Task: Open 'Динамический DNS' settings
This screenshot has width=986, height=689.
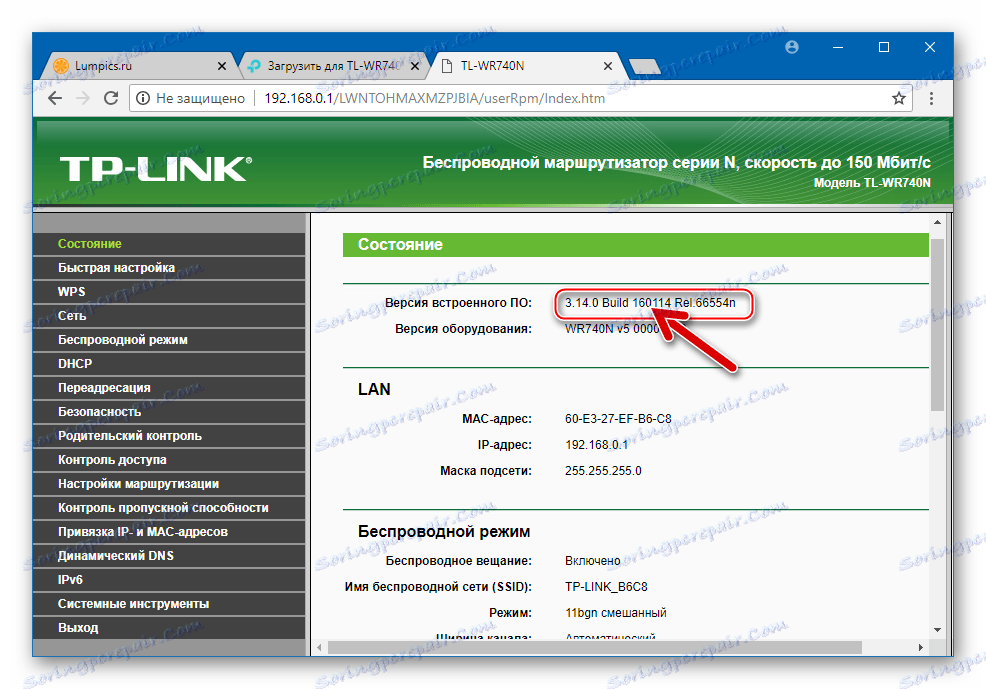Action: tap(169, 556)
